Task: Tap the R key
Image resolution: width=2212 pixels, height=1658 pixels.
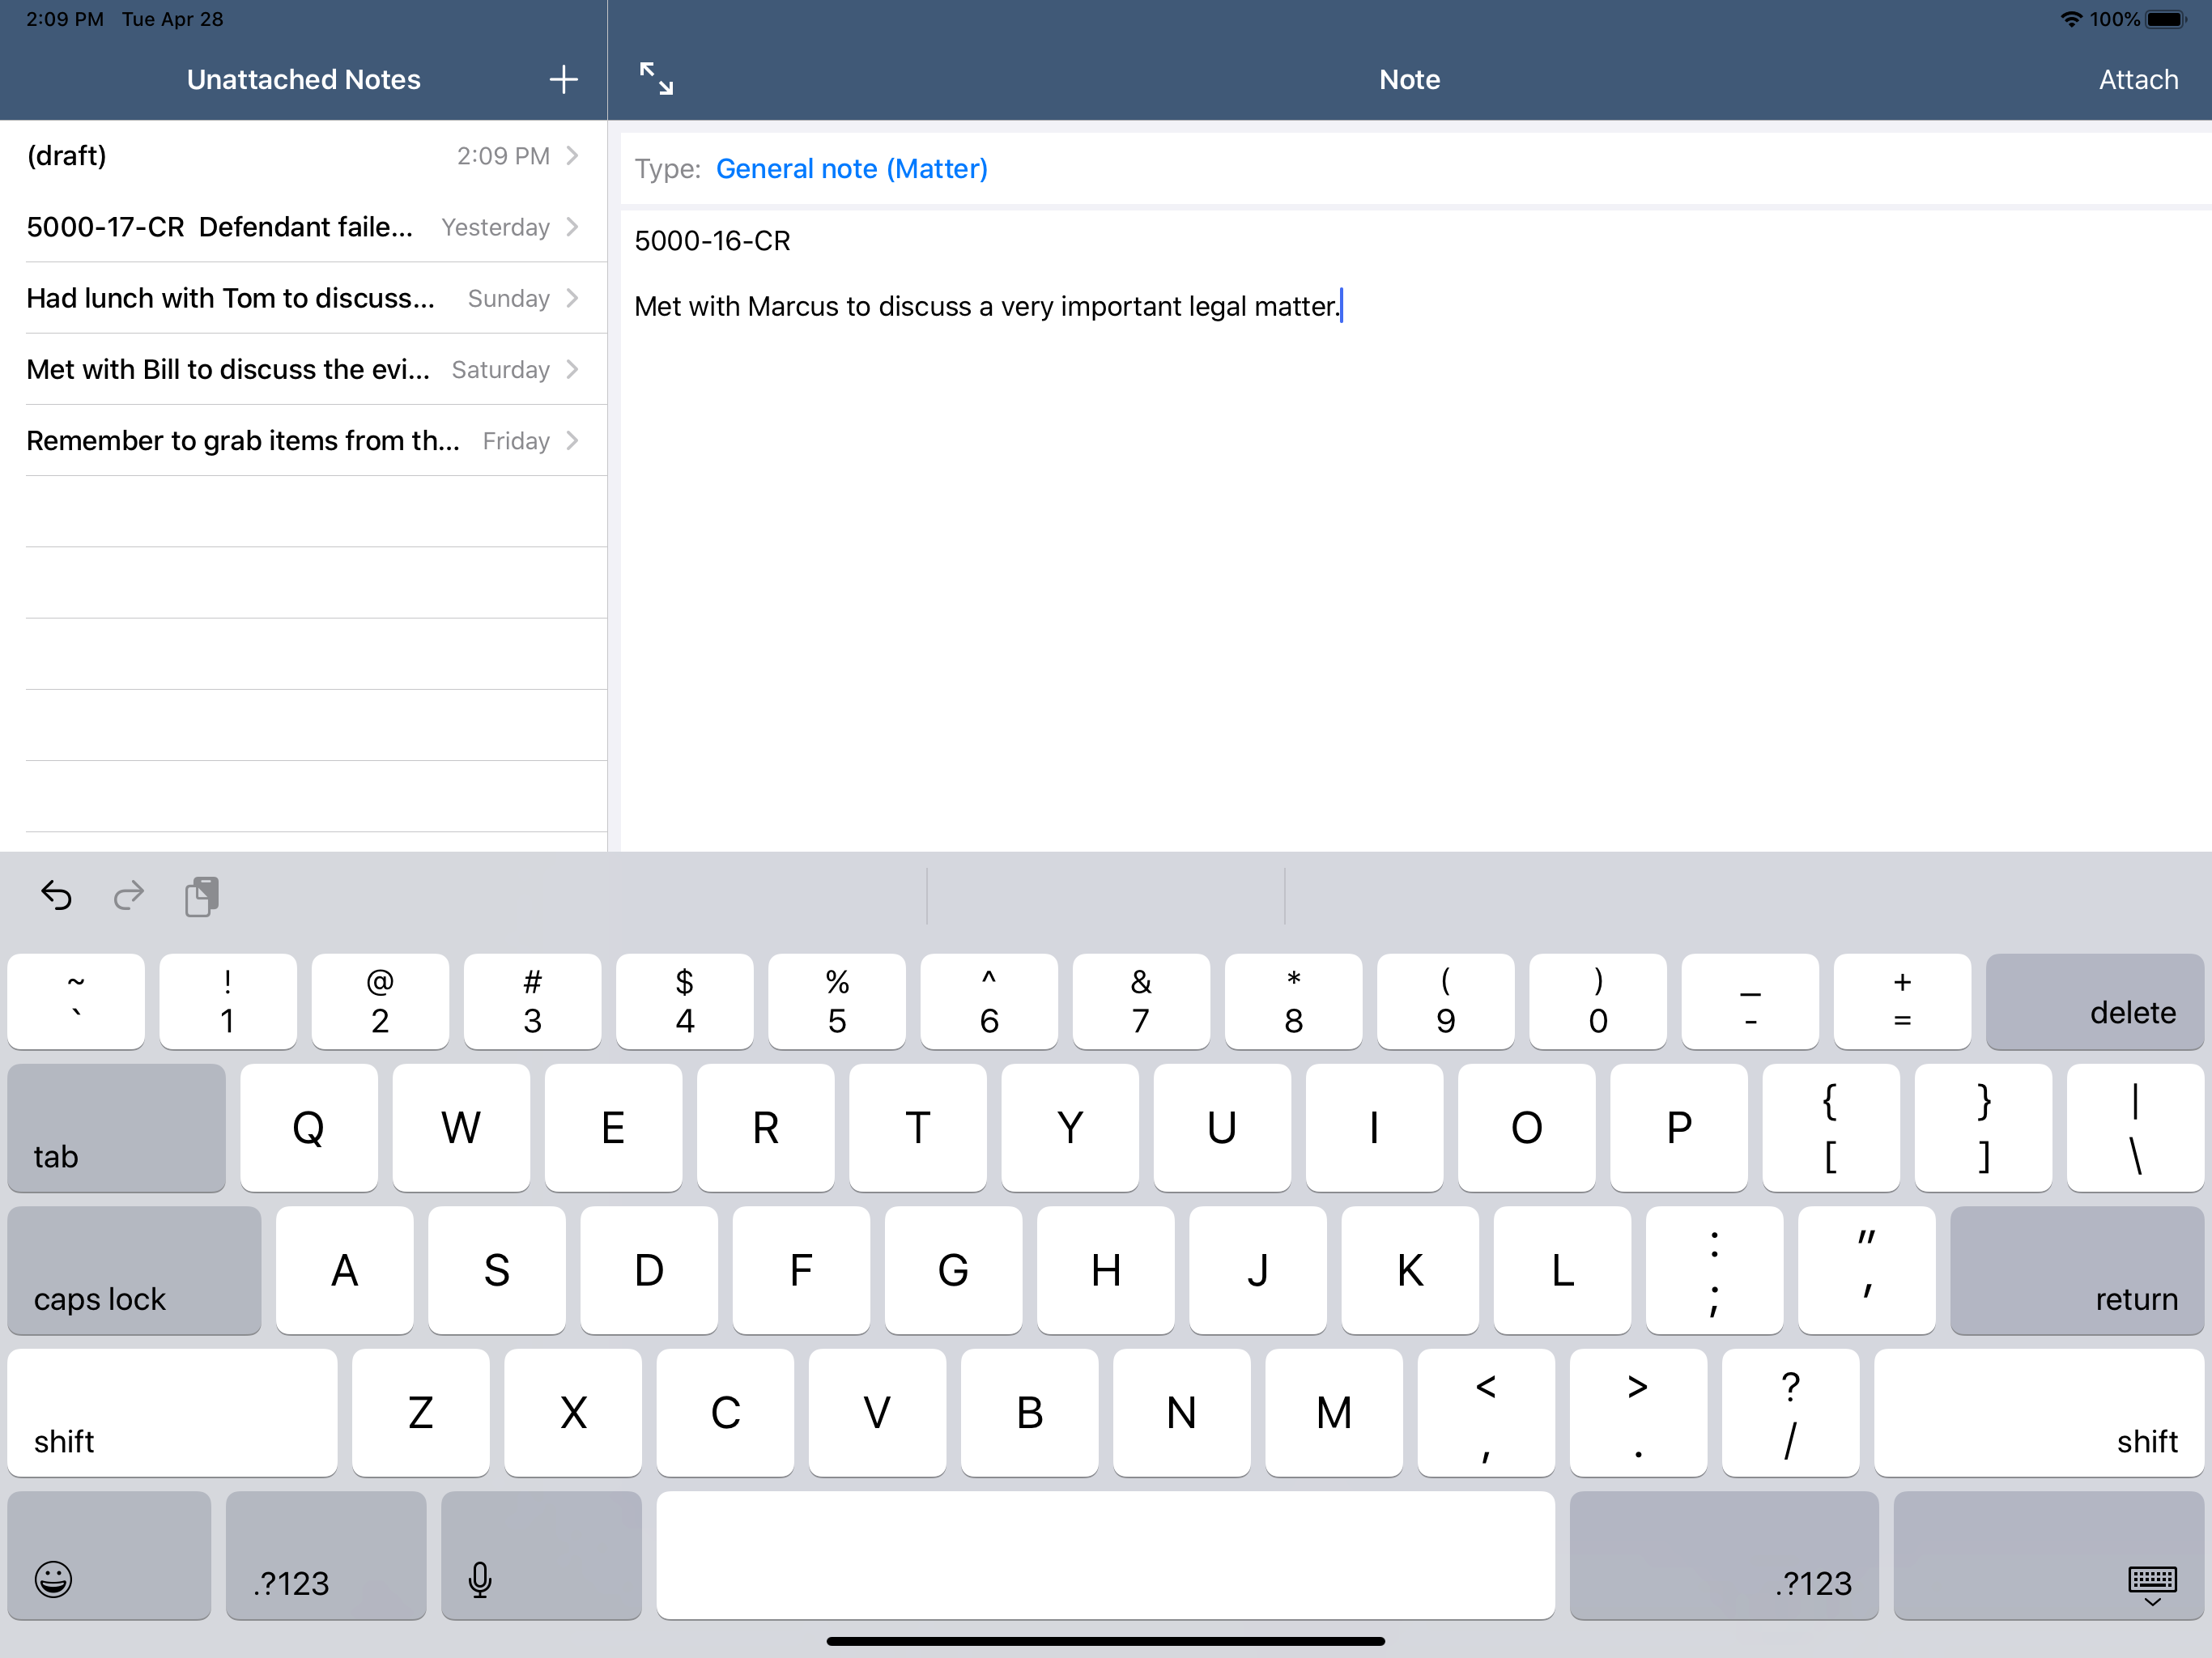Action: click(765, 1127)
